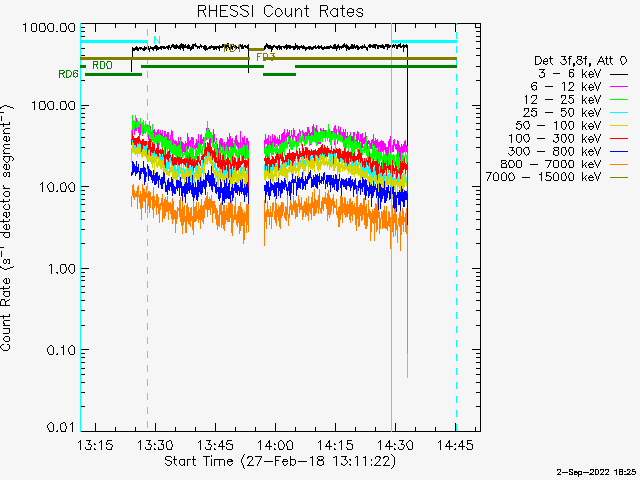Click the '100.00' y-axis tick label
This screenshot has height=480, width=640.
click(x=53, y=106)
